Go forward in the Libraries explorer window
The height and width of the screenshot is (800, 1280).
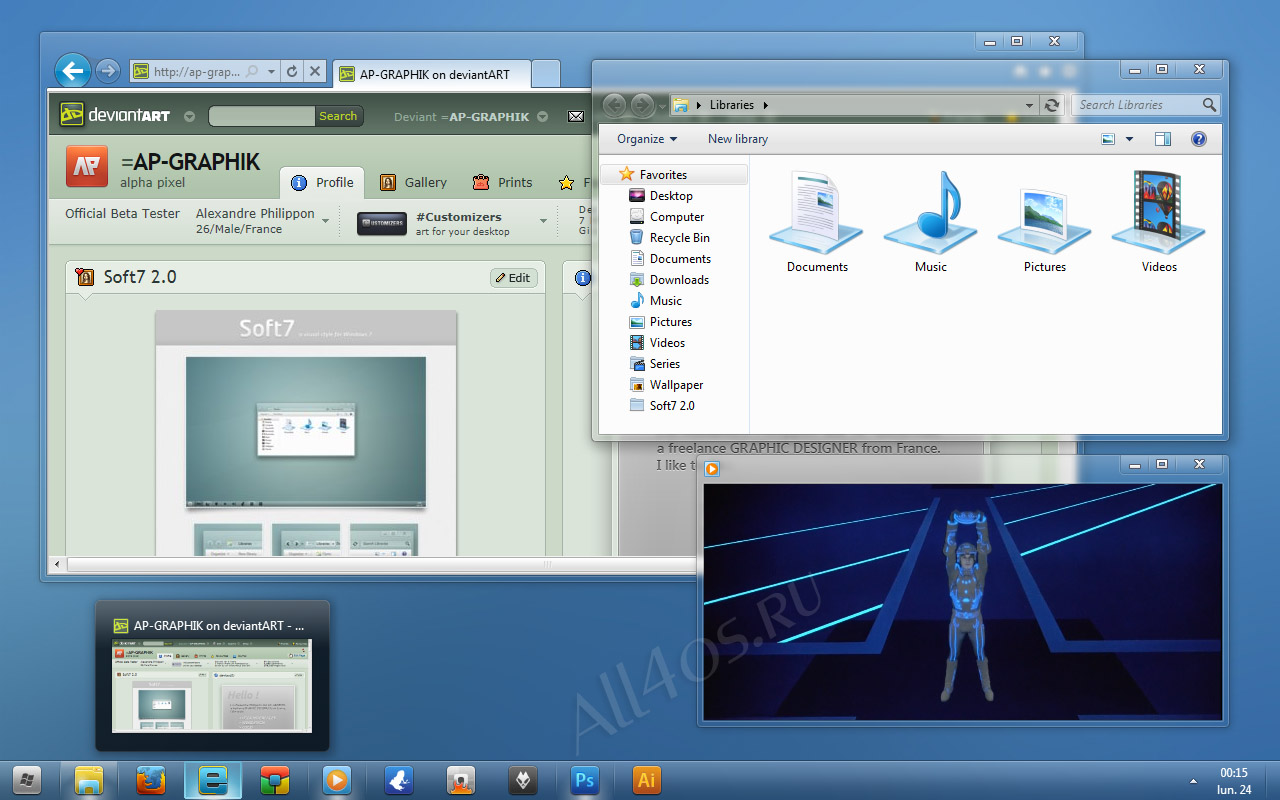click(642, 104)
